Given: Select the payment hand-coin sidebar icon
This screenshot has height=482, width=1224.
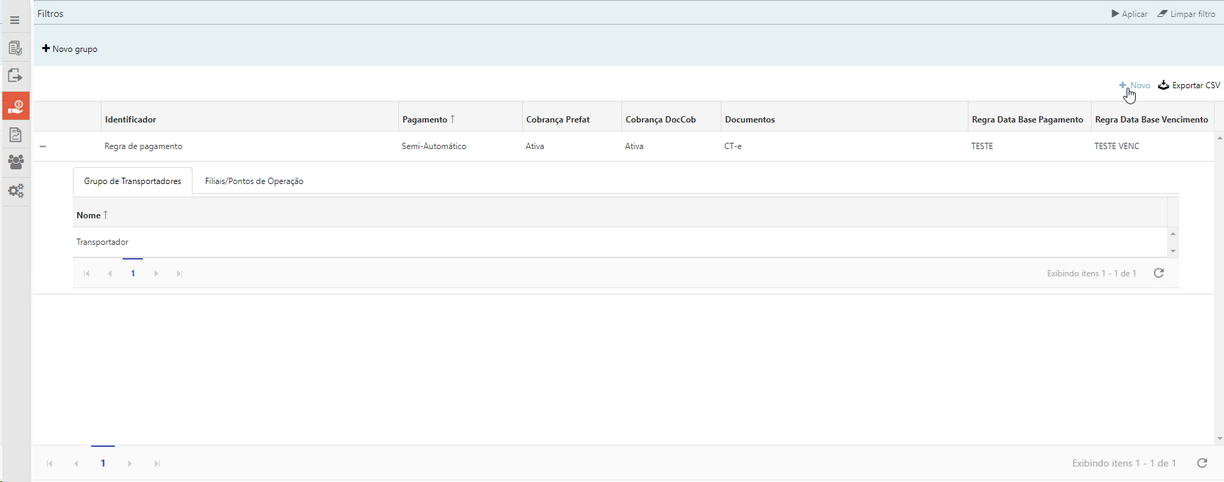Looking at the screenshot, I should tap(15, 105).
